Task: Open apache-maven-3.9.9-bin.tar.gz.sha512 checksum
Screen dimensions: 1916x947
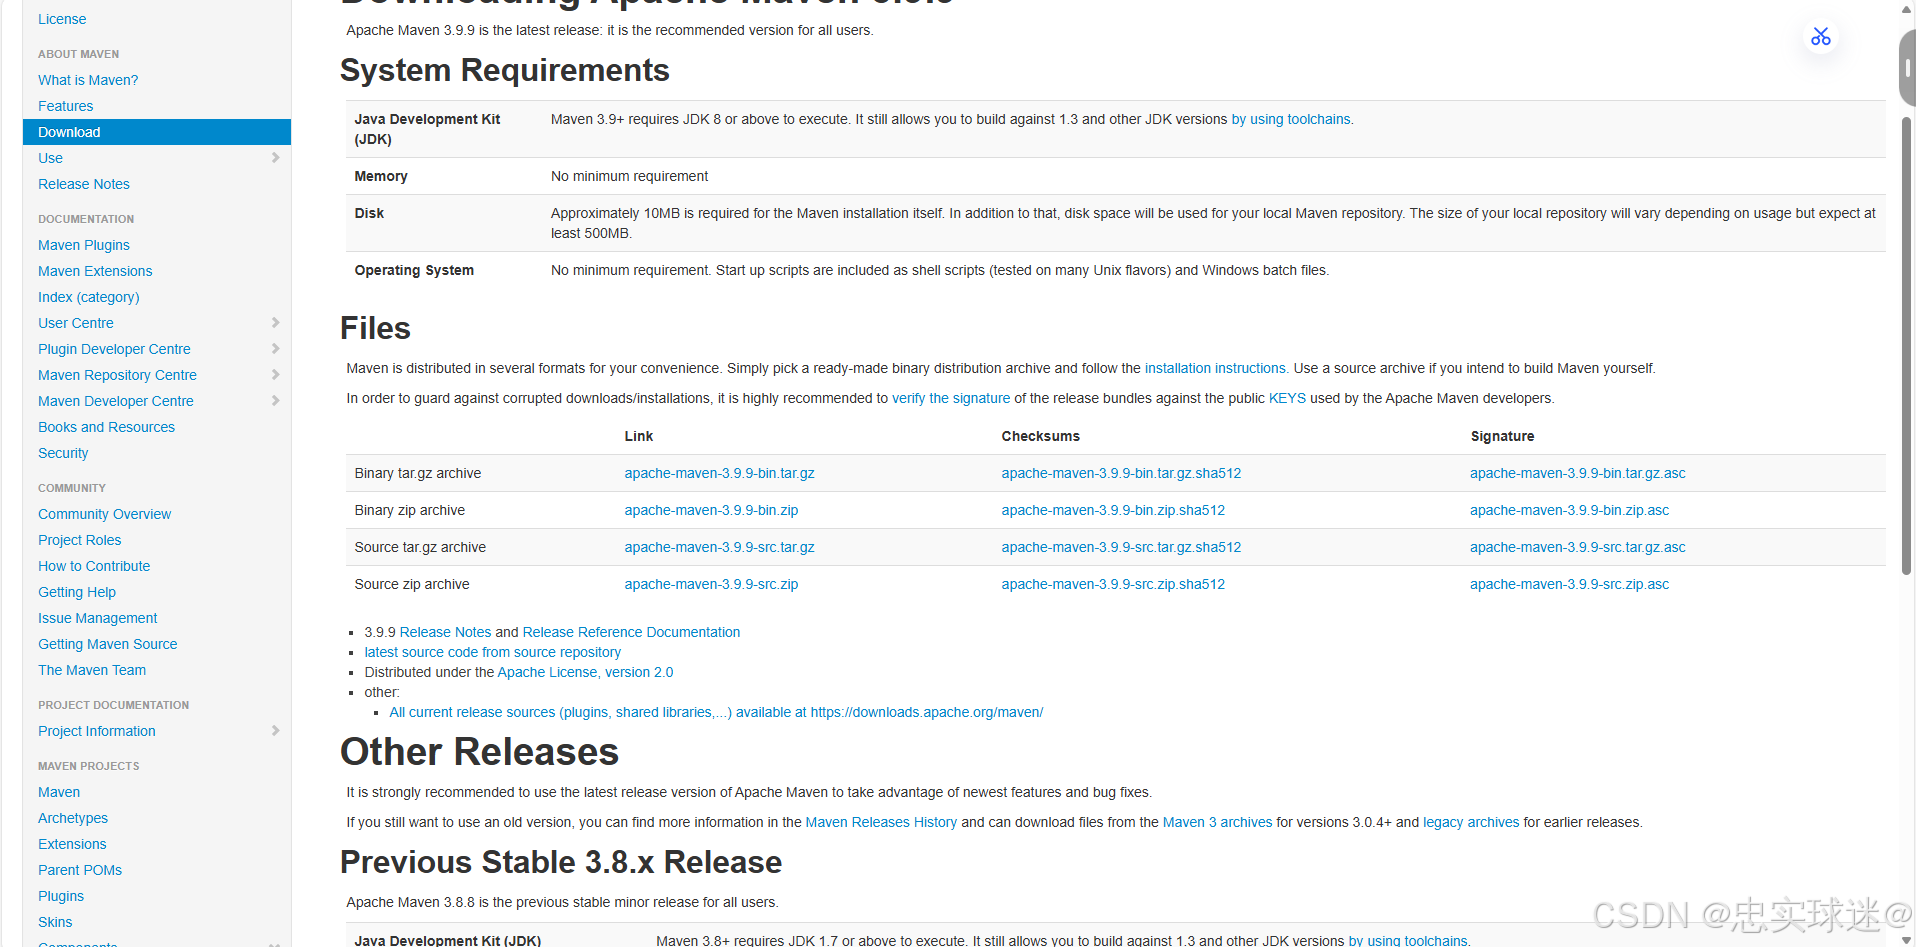Action: (x=1121, y=473)
